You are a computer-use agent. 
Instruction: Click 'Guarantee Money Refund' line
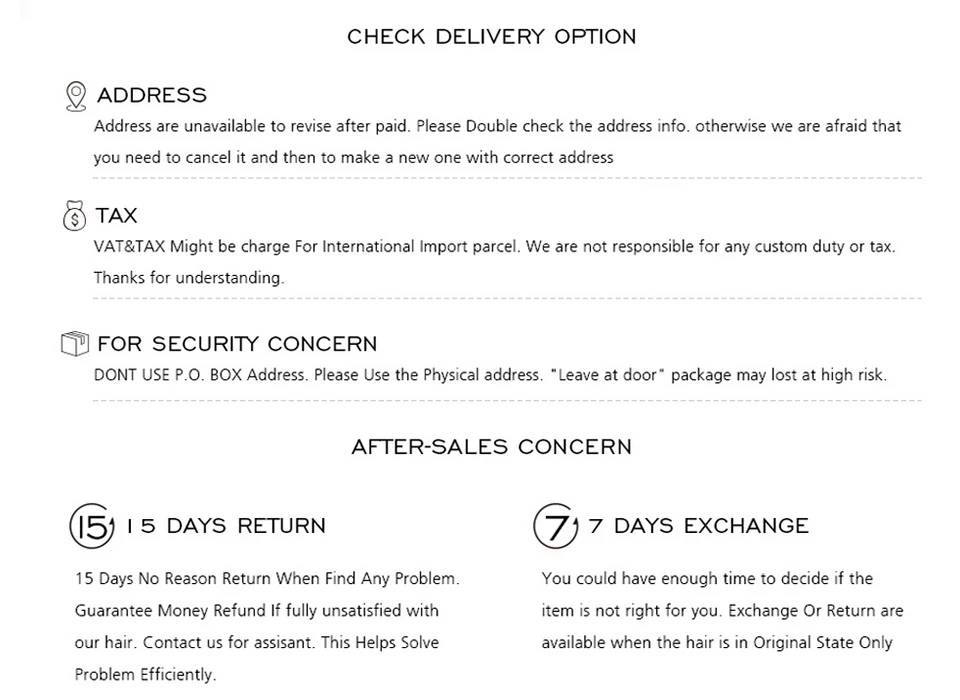coord(257,611)
